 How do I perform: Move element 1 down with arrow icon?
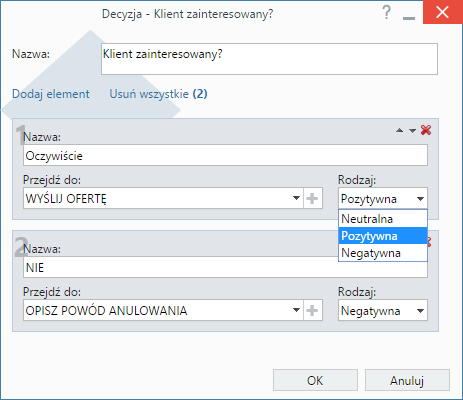click(x=412, y=131)
